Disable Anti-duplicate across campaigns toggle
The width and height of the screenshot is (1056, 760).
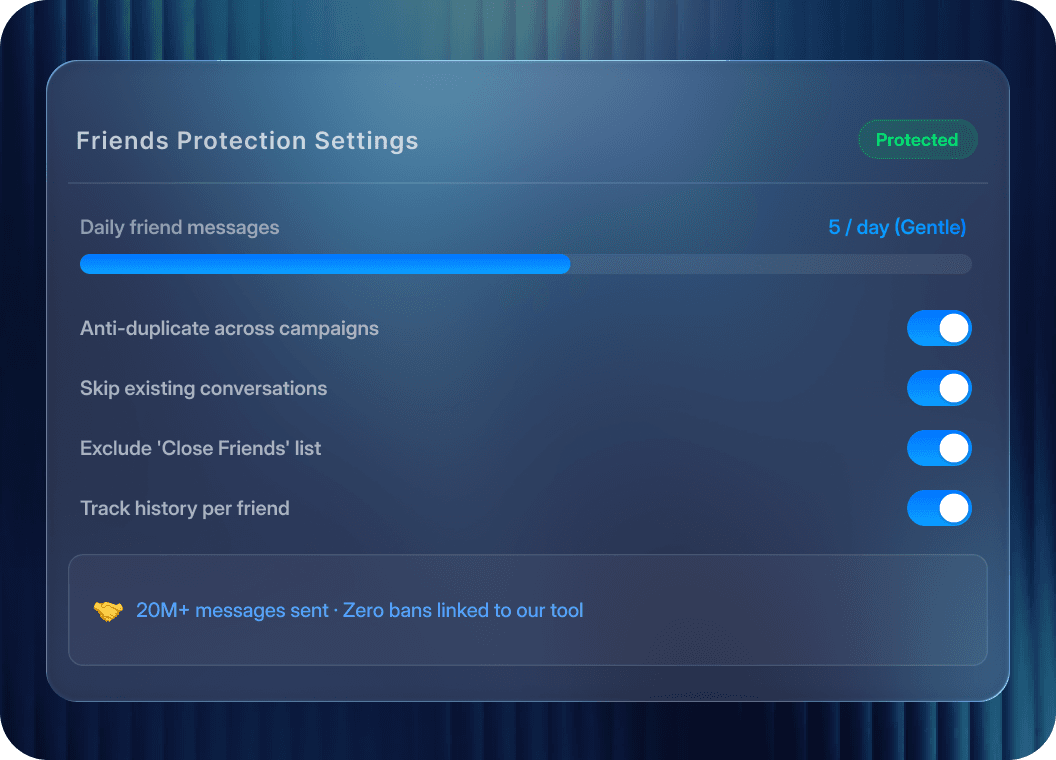[x=939, y=328]
